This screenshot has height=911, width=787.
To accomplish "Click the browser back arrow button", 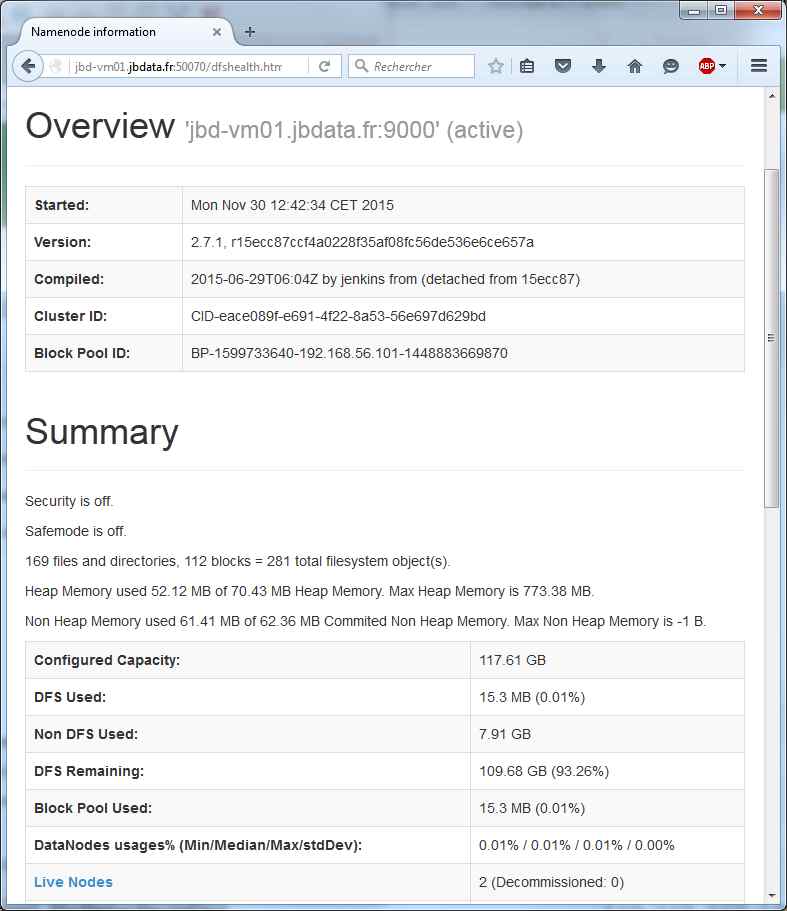I will 28,66.
